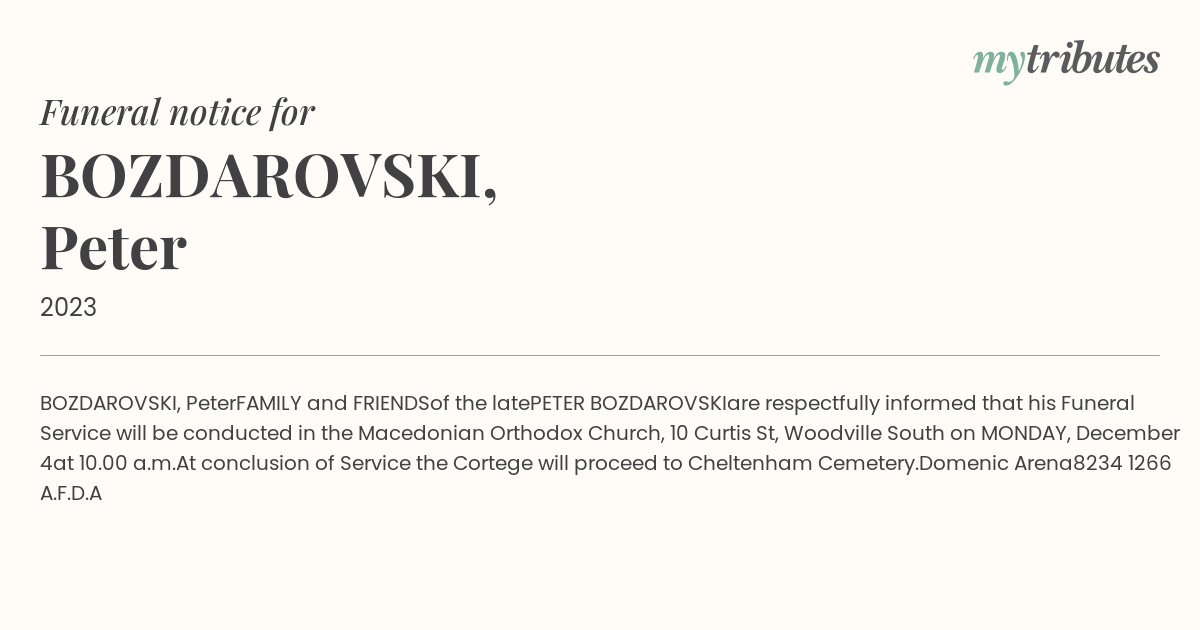Click 'Macedonian Orthodox Church' text
Image resolution: width=1200 pixels, height=630 pixels.
(x=510, y=434)
